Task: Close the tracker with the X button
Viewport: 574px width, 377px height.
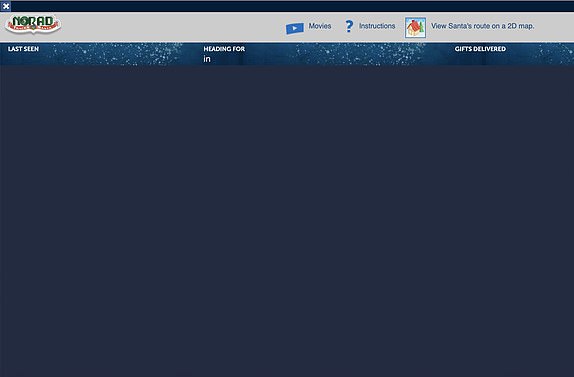Action: pyautogui.click(x=5, y=6)
